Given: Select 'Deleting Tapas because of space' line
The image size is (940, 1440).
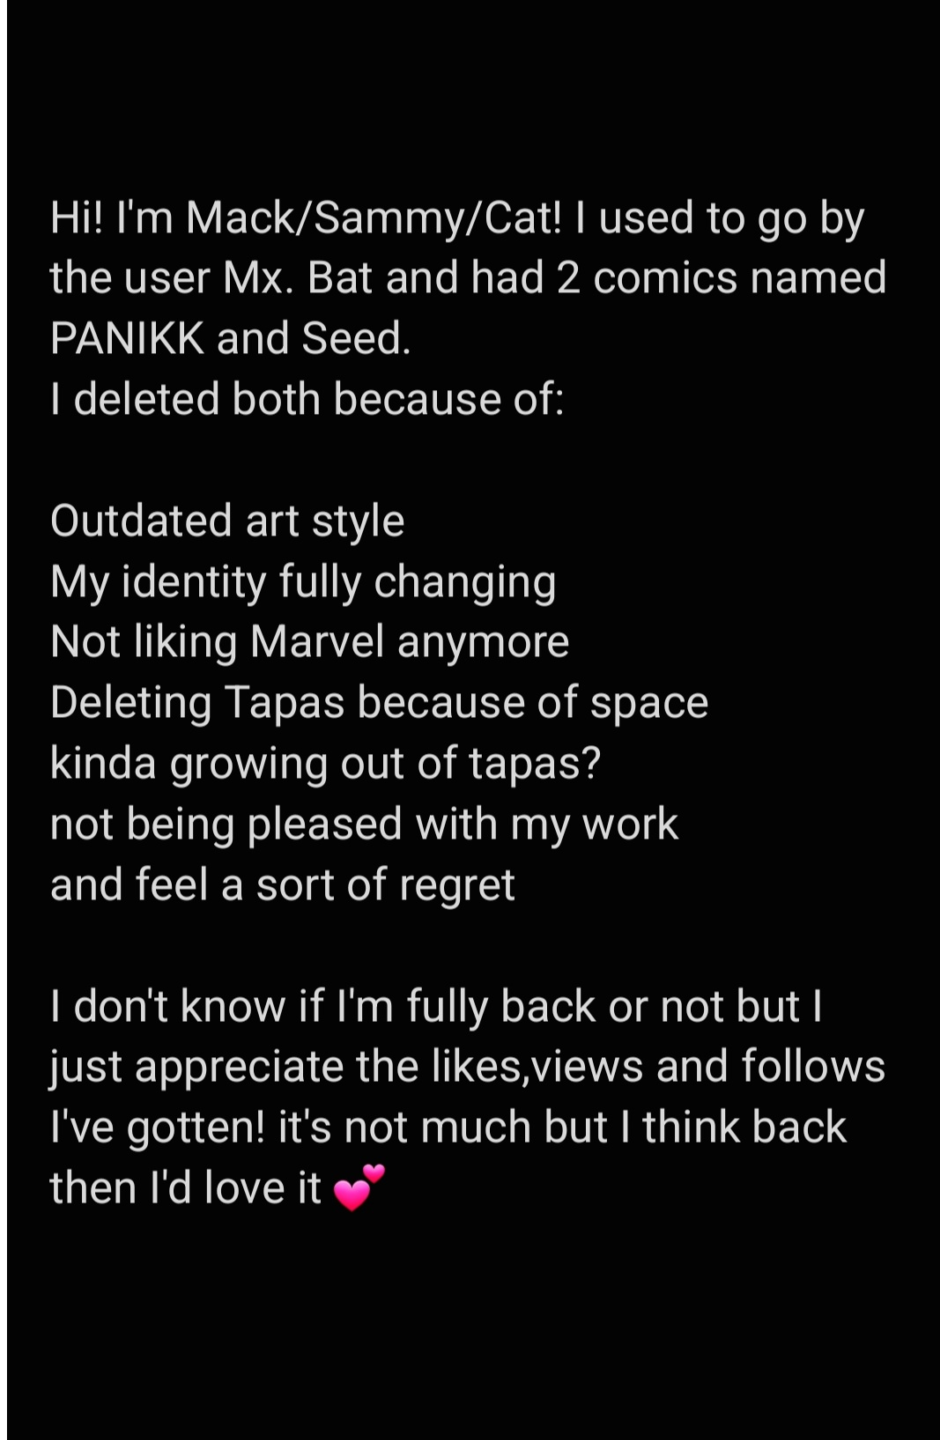Looking at the screenshot, I should (379, 704).
